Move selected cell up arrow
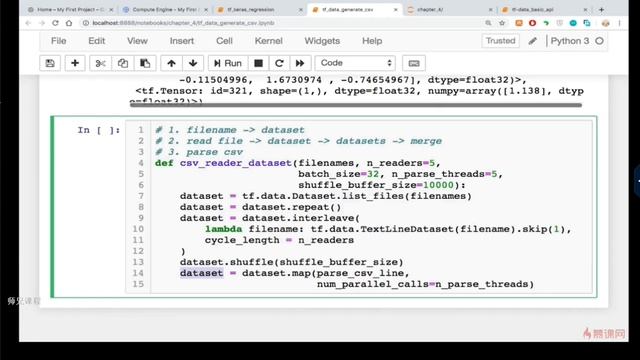Image resolution: width=640 pixels, height=360 pixels. [171, 63]
